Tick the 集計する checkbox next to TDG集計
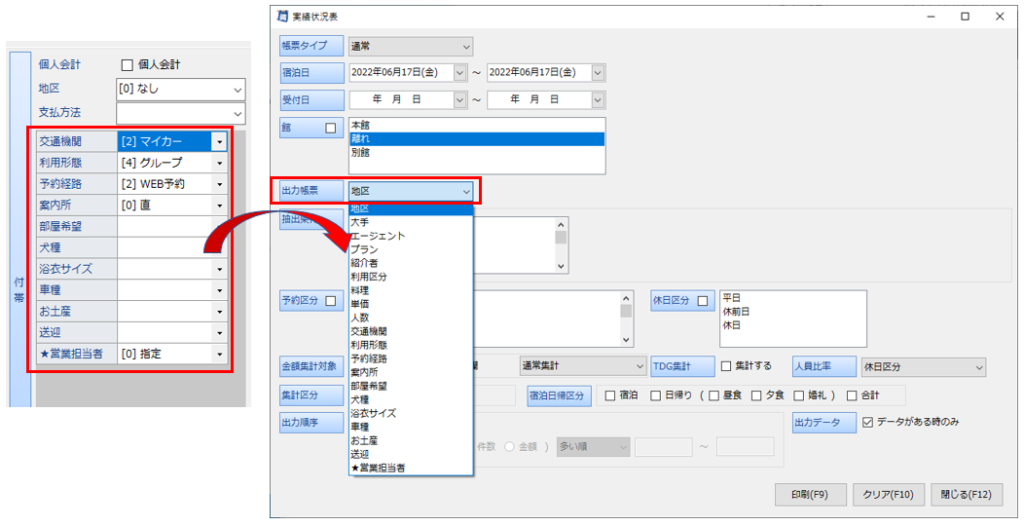 (x=726, y=367)
